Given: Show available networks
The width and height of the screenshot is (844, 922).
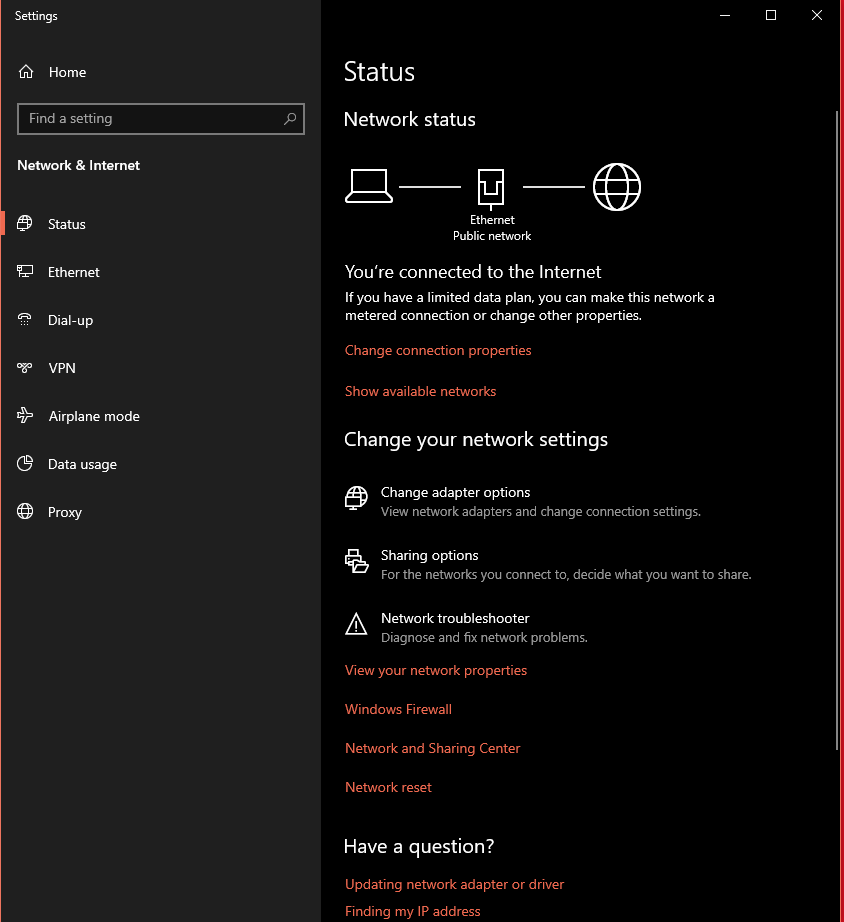Looking at the screenshot, I should pos(421,392).
